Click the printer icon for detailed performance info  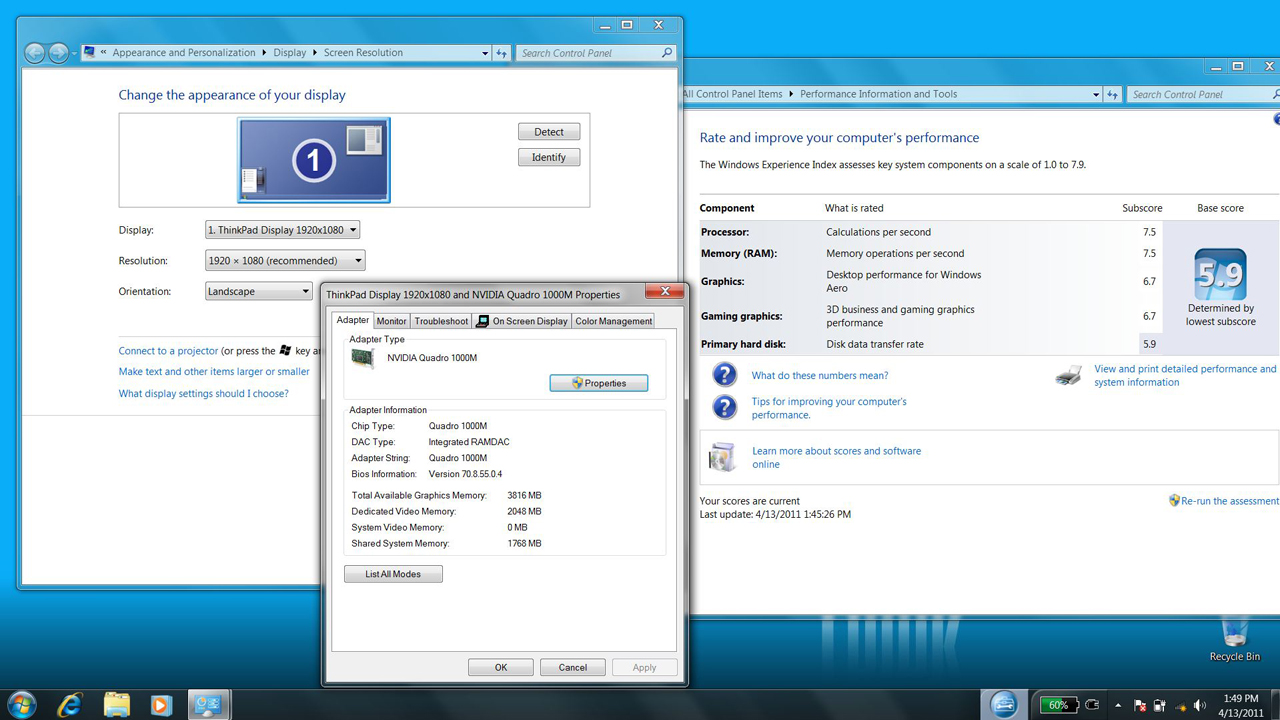pos(1068,376)
